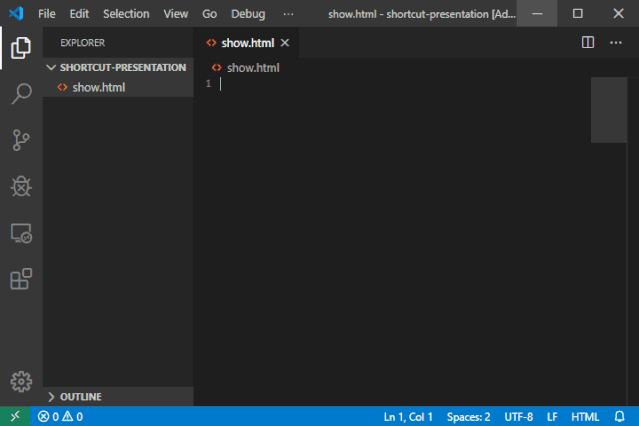Open the Search view icon
The image size is (639, 426).
click(21, 94)
